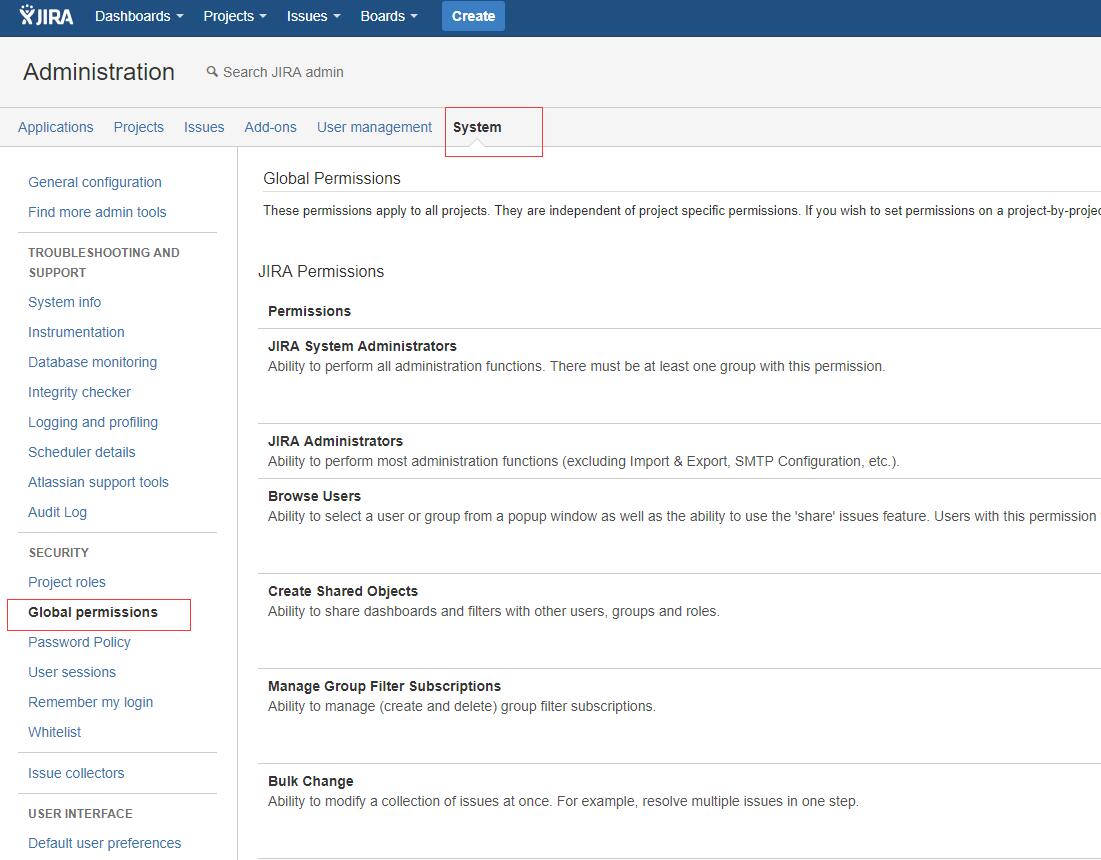The width and height of the screenshot is (1101, 860).
Task: View Scheduler details
Action: pos(81,452)
